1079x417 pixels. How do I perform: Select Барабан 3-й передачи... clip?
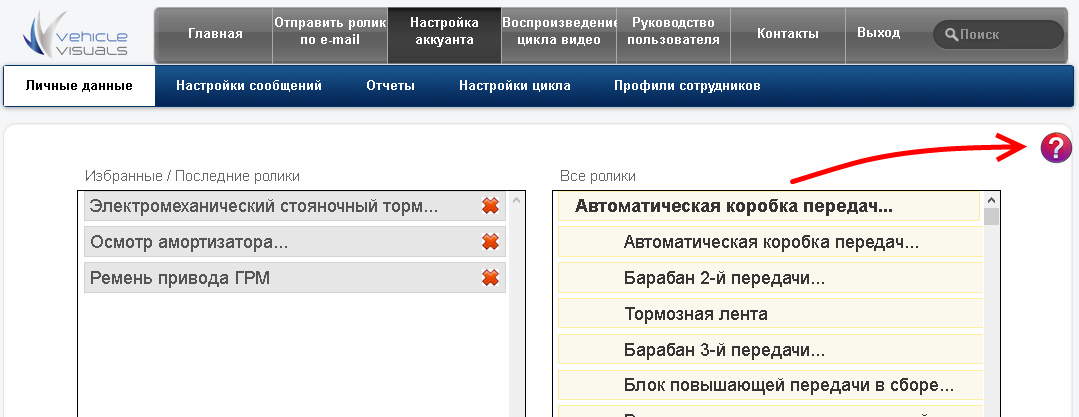click(x=770, y=350)
